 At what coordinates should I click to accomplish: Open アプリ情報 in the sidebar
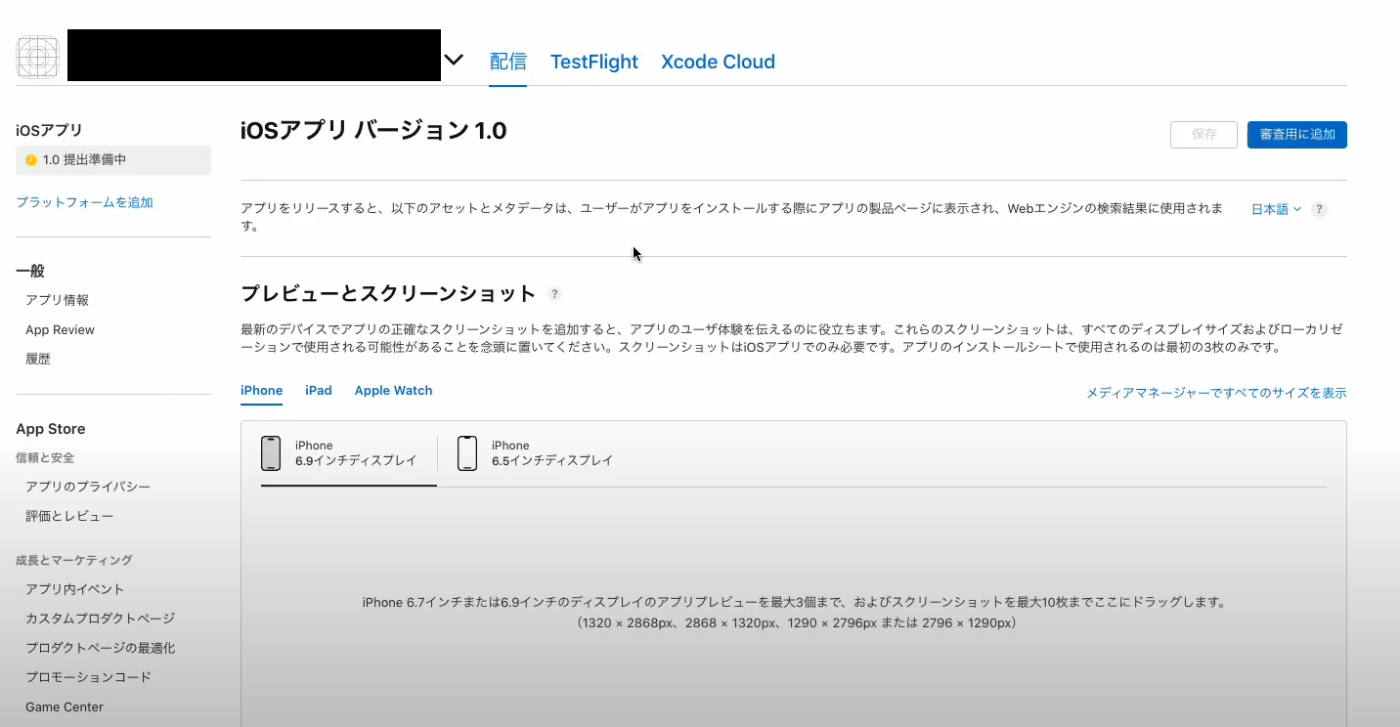coord(57,300)
